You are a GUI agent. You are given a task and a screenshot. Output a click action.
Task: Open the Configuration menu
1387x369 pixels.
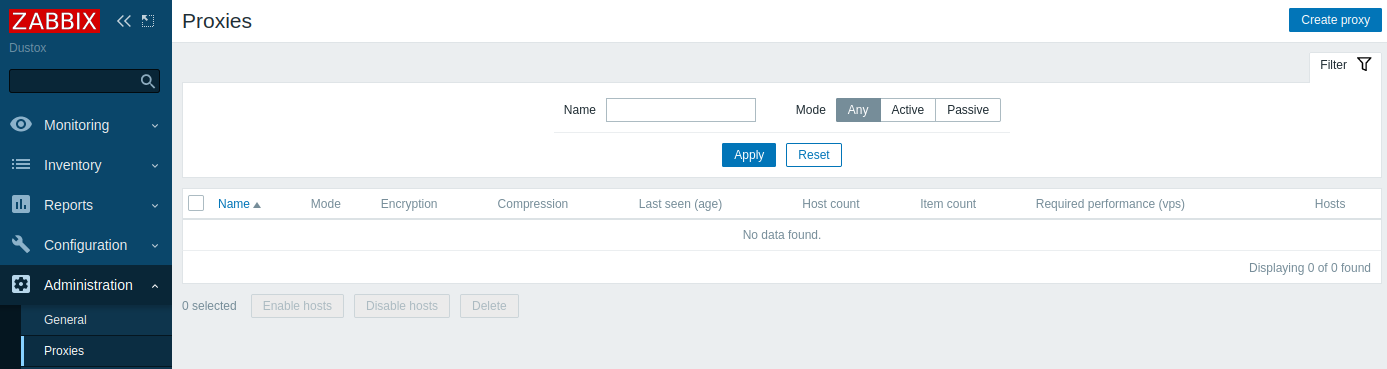[x=86, y=245]
